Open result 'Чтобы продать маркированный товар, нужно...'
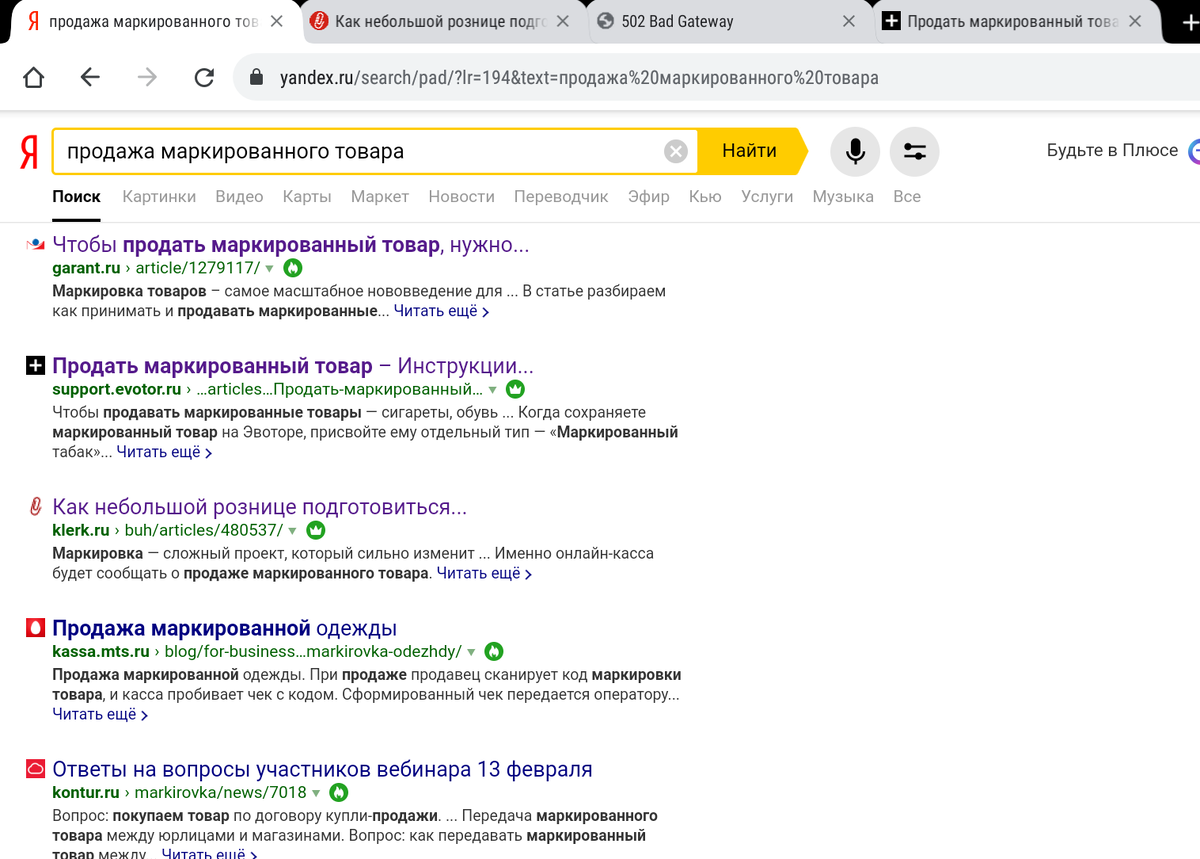 pyautogui.click(x=291, y=245)
